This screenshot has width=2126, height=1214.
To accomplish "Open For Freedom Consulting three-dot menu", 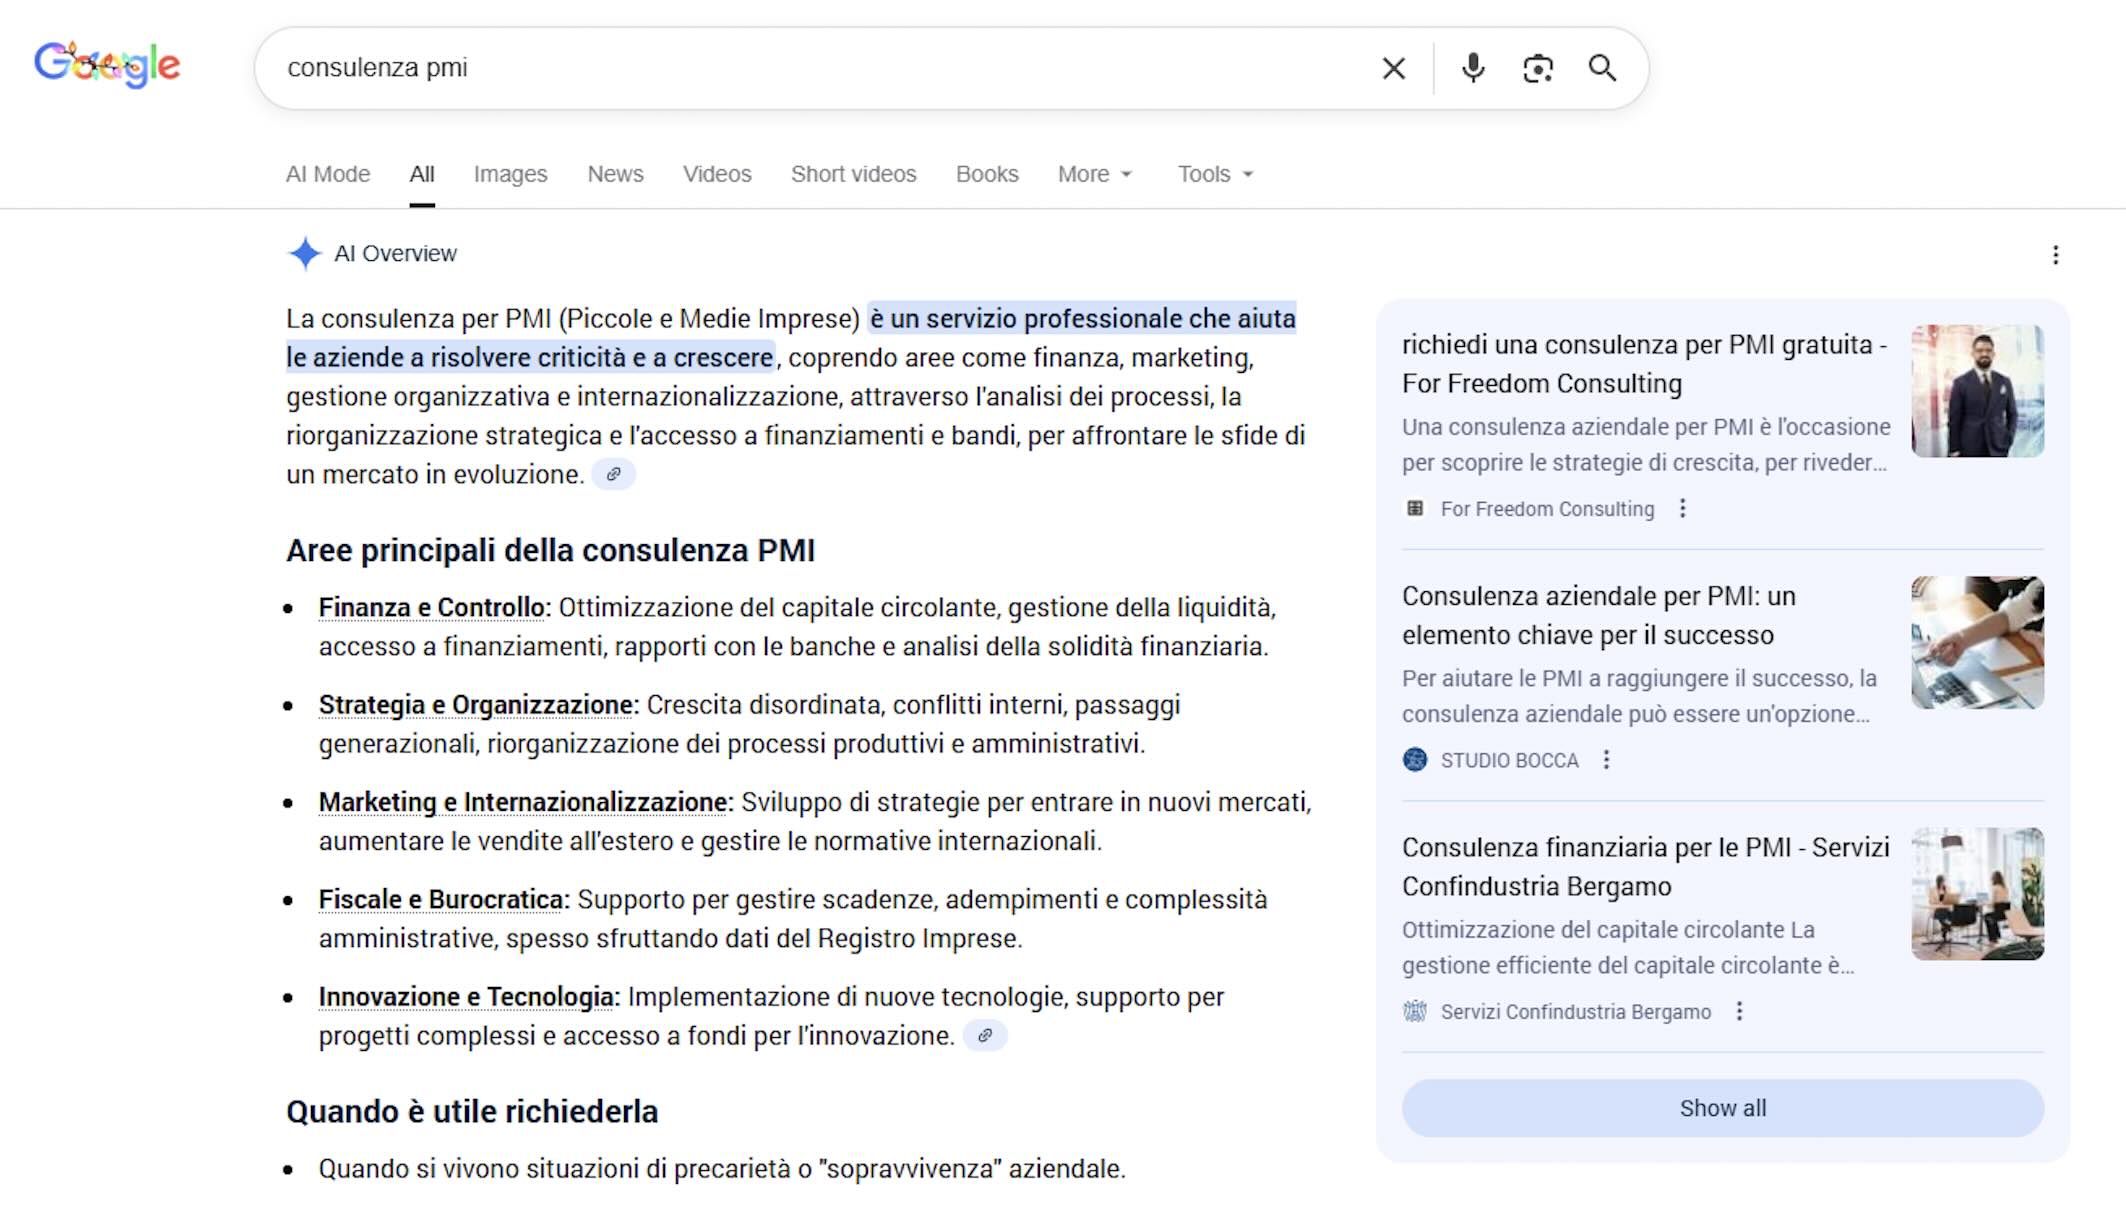I will tap(1682, 508).
